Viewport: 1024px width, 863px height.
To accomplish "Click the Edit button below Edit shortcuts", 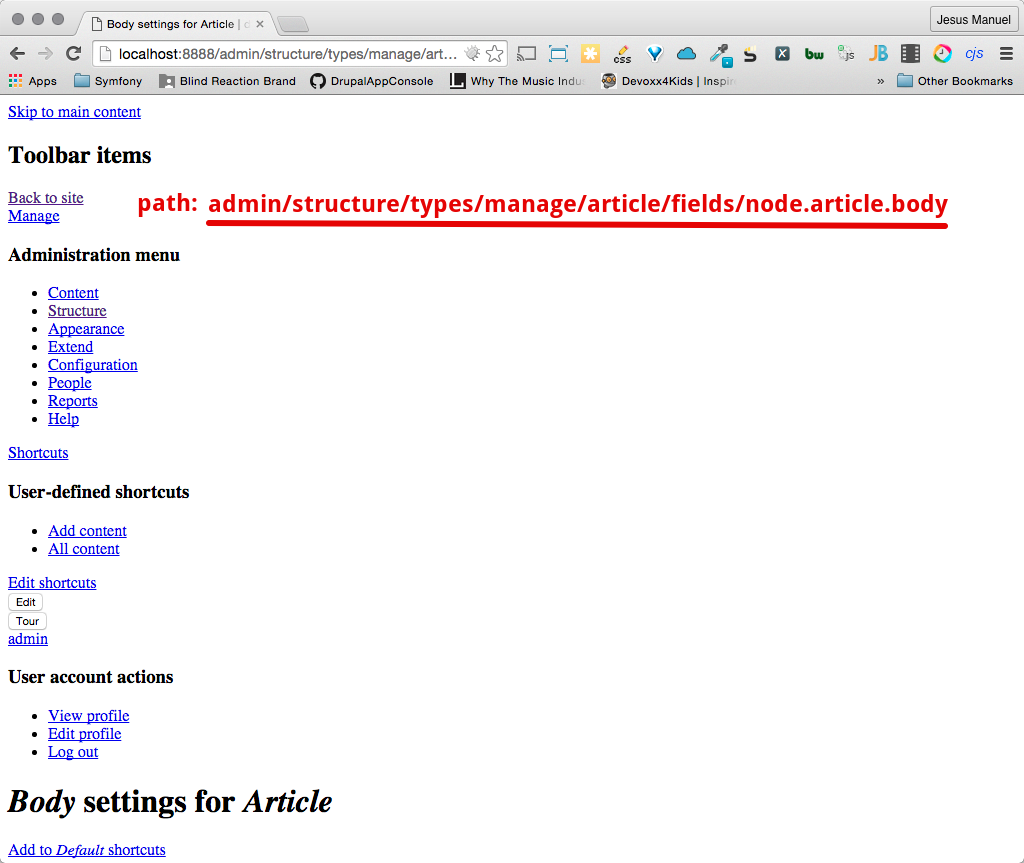I will 26,602.
